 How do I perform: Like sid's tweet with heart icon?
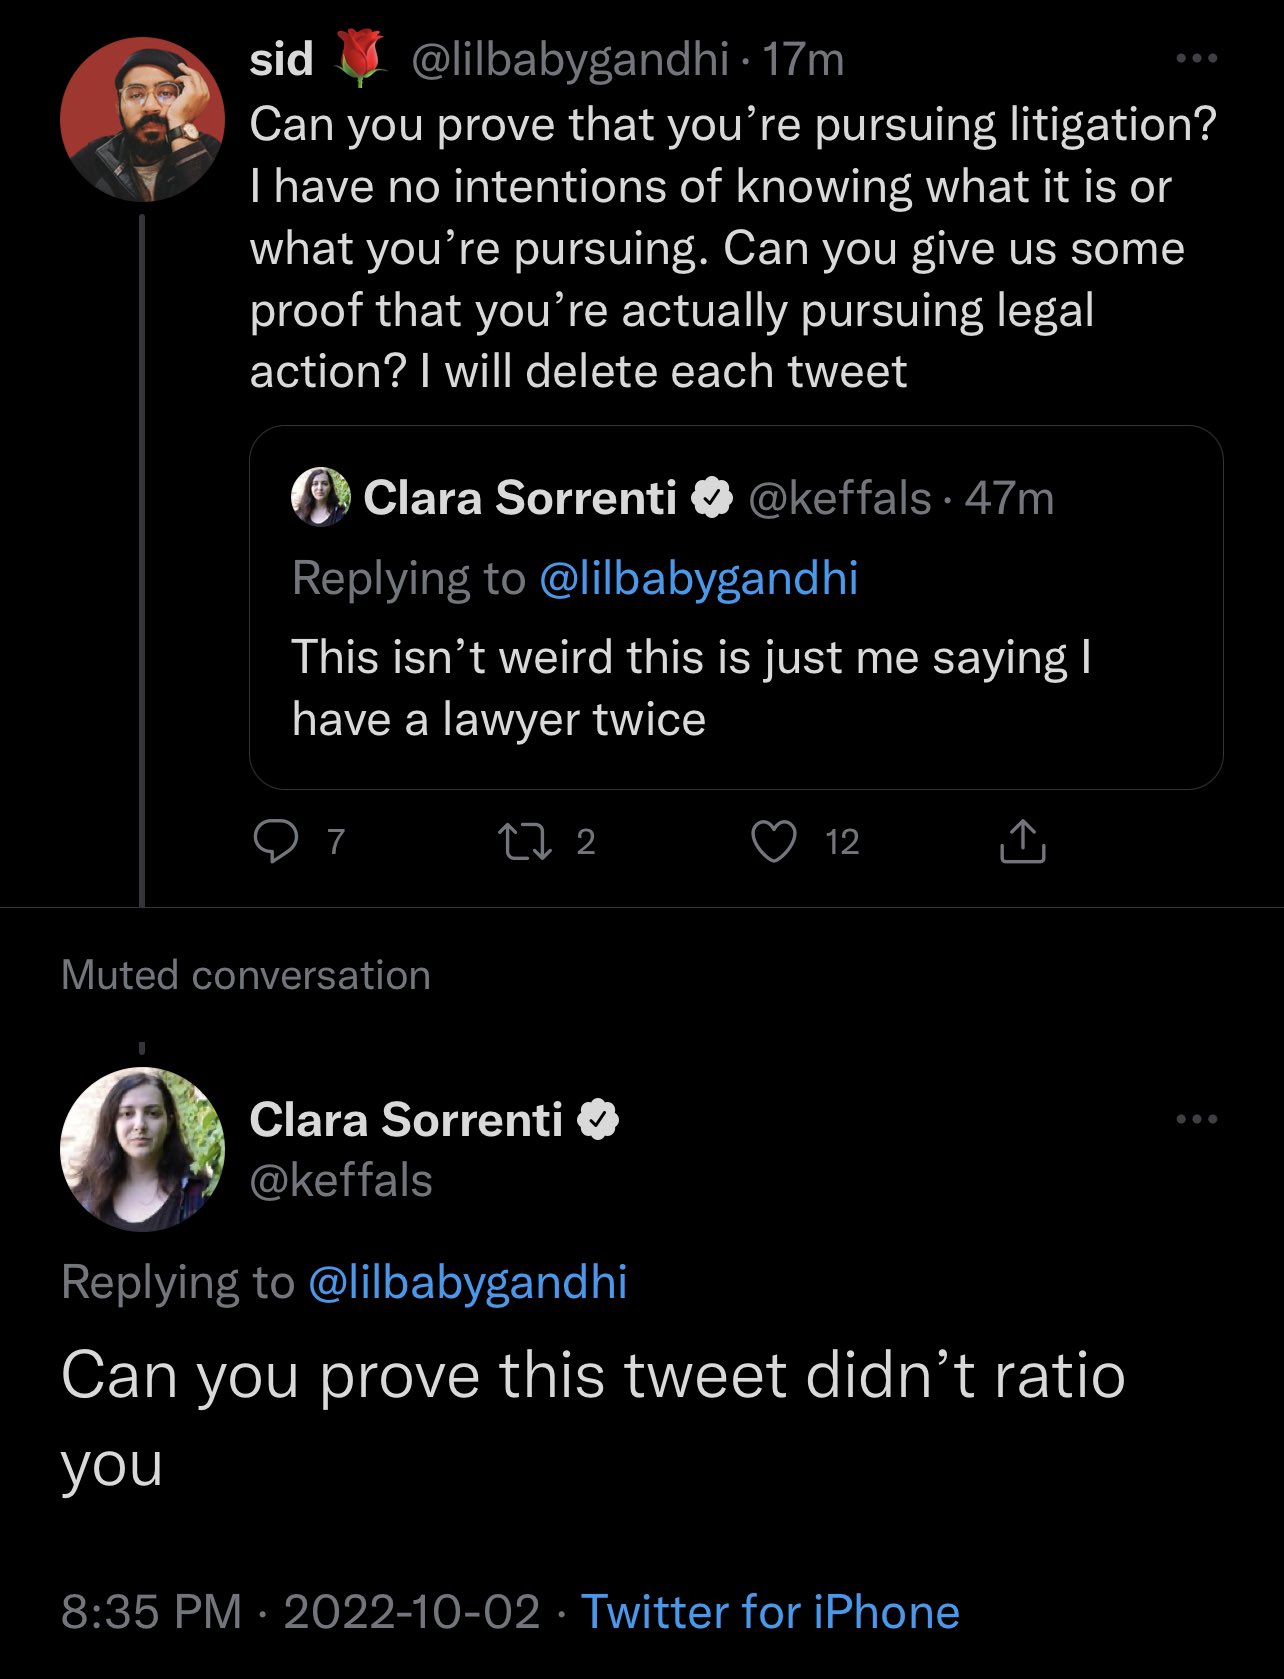click(774, 841)
